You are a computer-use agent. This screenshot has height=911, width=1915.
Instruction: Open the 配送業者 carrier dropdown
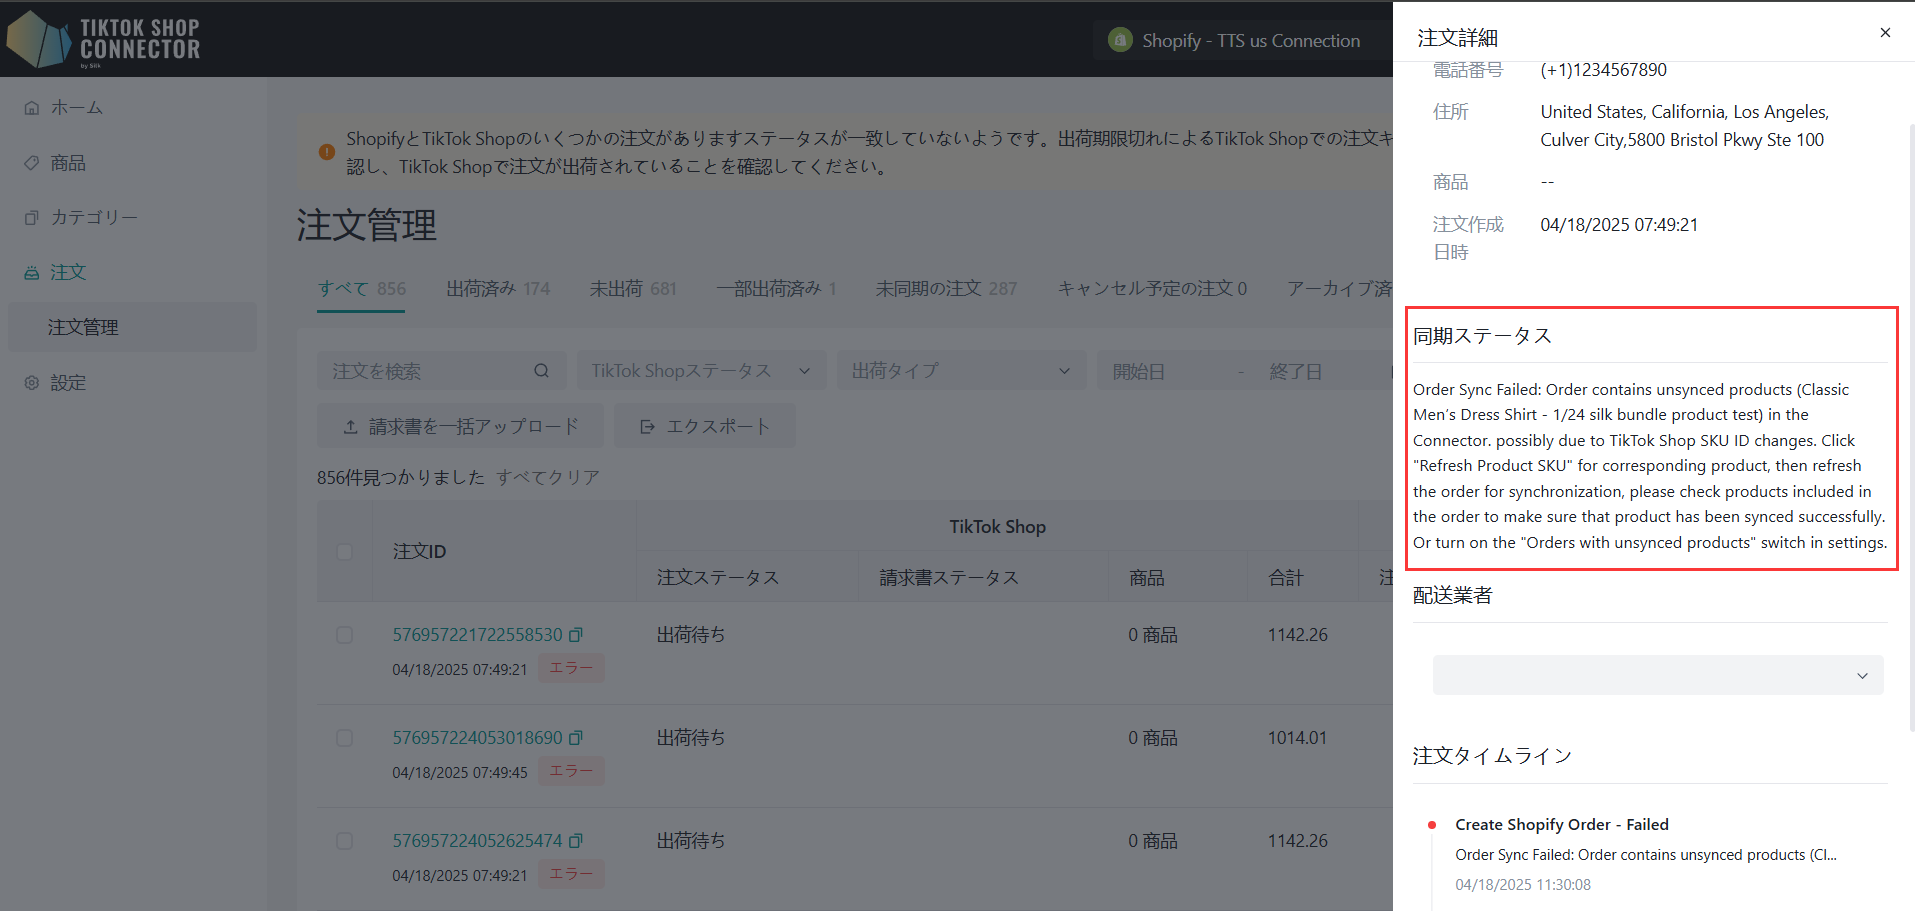click(x=1658, y=675)
